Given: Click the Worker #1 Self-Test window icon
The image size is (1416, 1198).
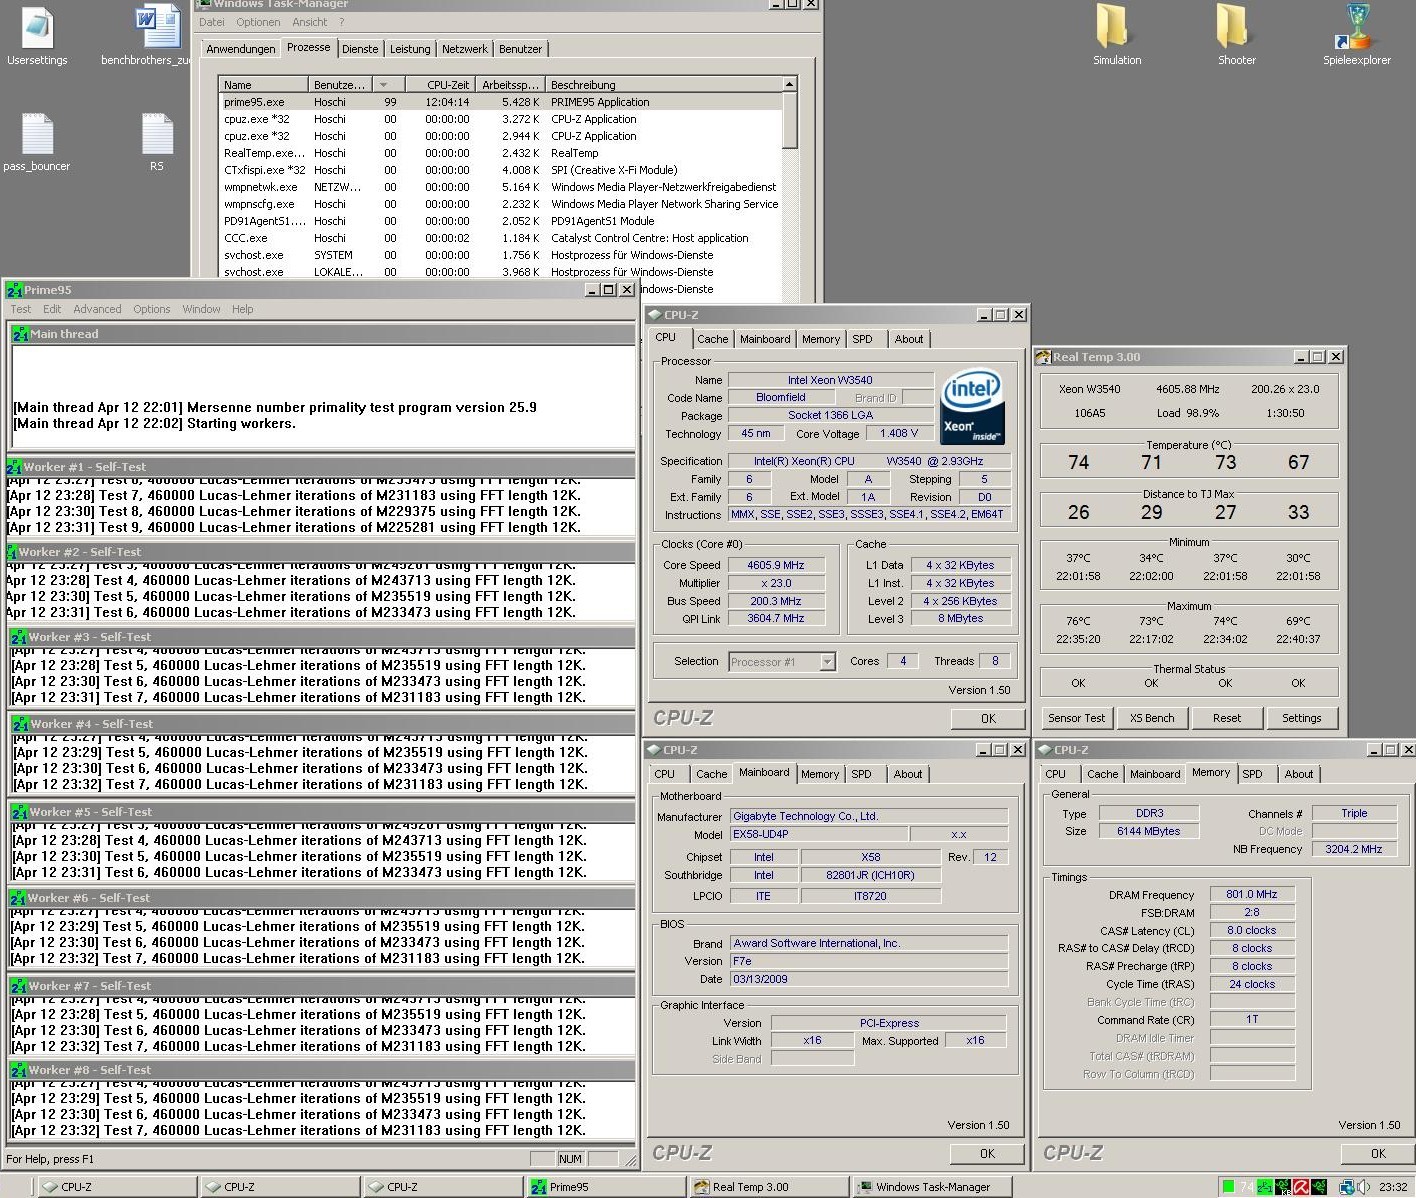Looking at the screenshot, I should (14, 467).
